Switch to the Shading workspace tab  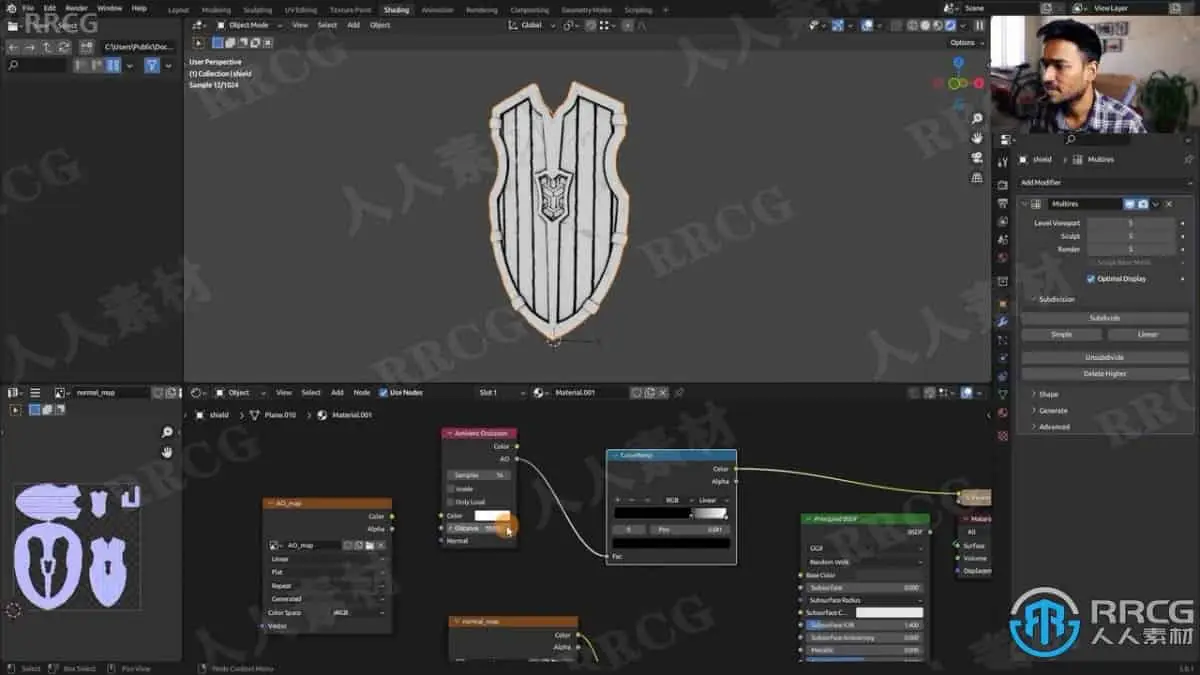396,9
